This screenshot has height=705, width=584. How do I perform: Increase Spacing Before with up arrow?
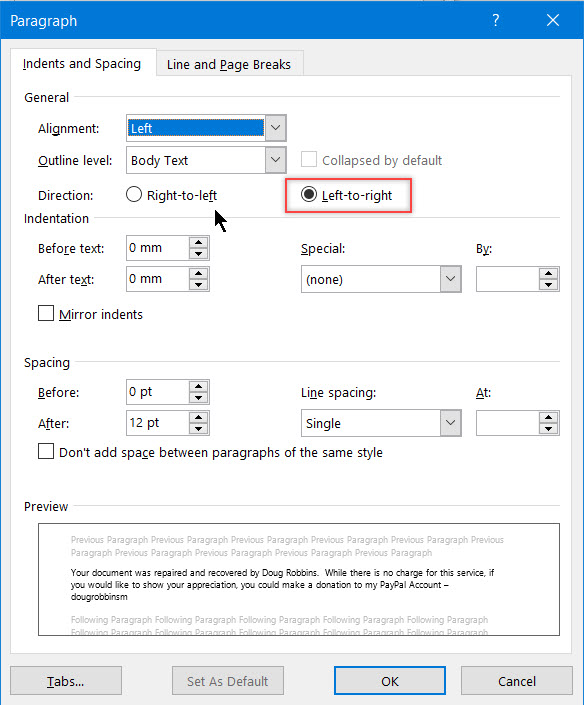(x=198, y=386)
